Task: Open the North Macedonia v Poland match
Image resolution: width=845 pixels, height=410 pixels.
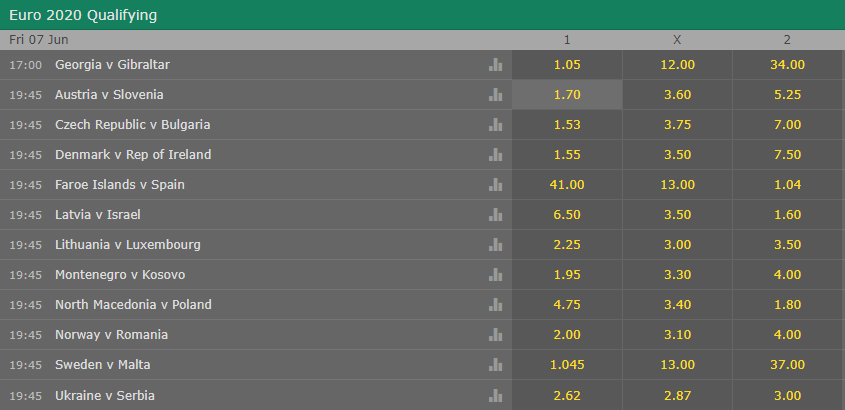Action: click(x=133, y=305)
